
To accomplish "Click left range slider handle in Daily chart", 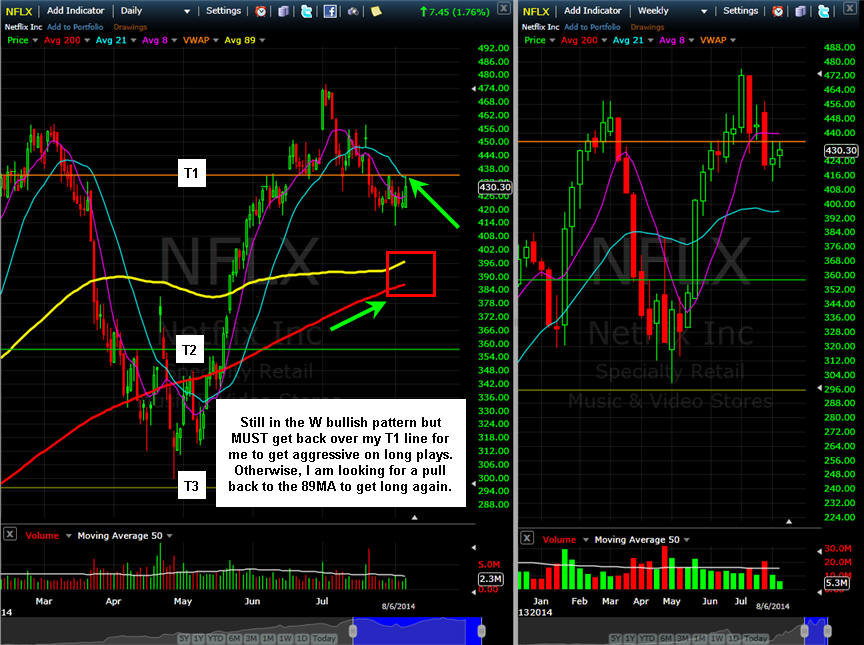I will 353,631.
